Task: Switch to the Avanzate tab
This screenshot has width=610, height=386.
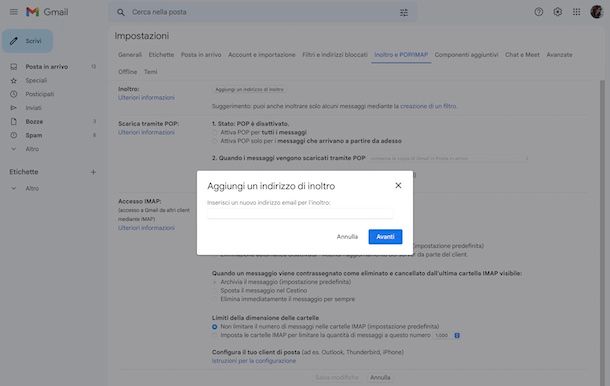Action: [x=559, y=55]
